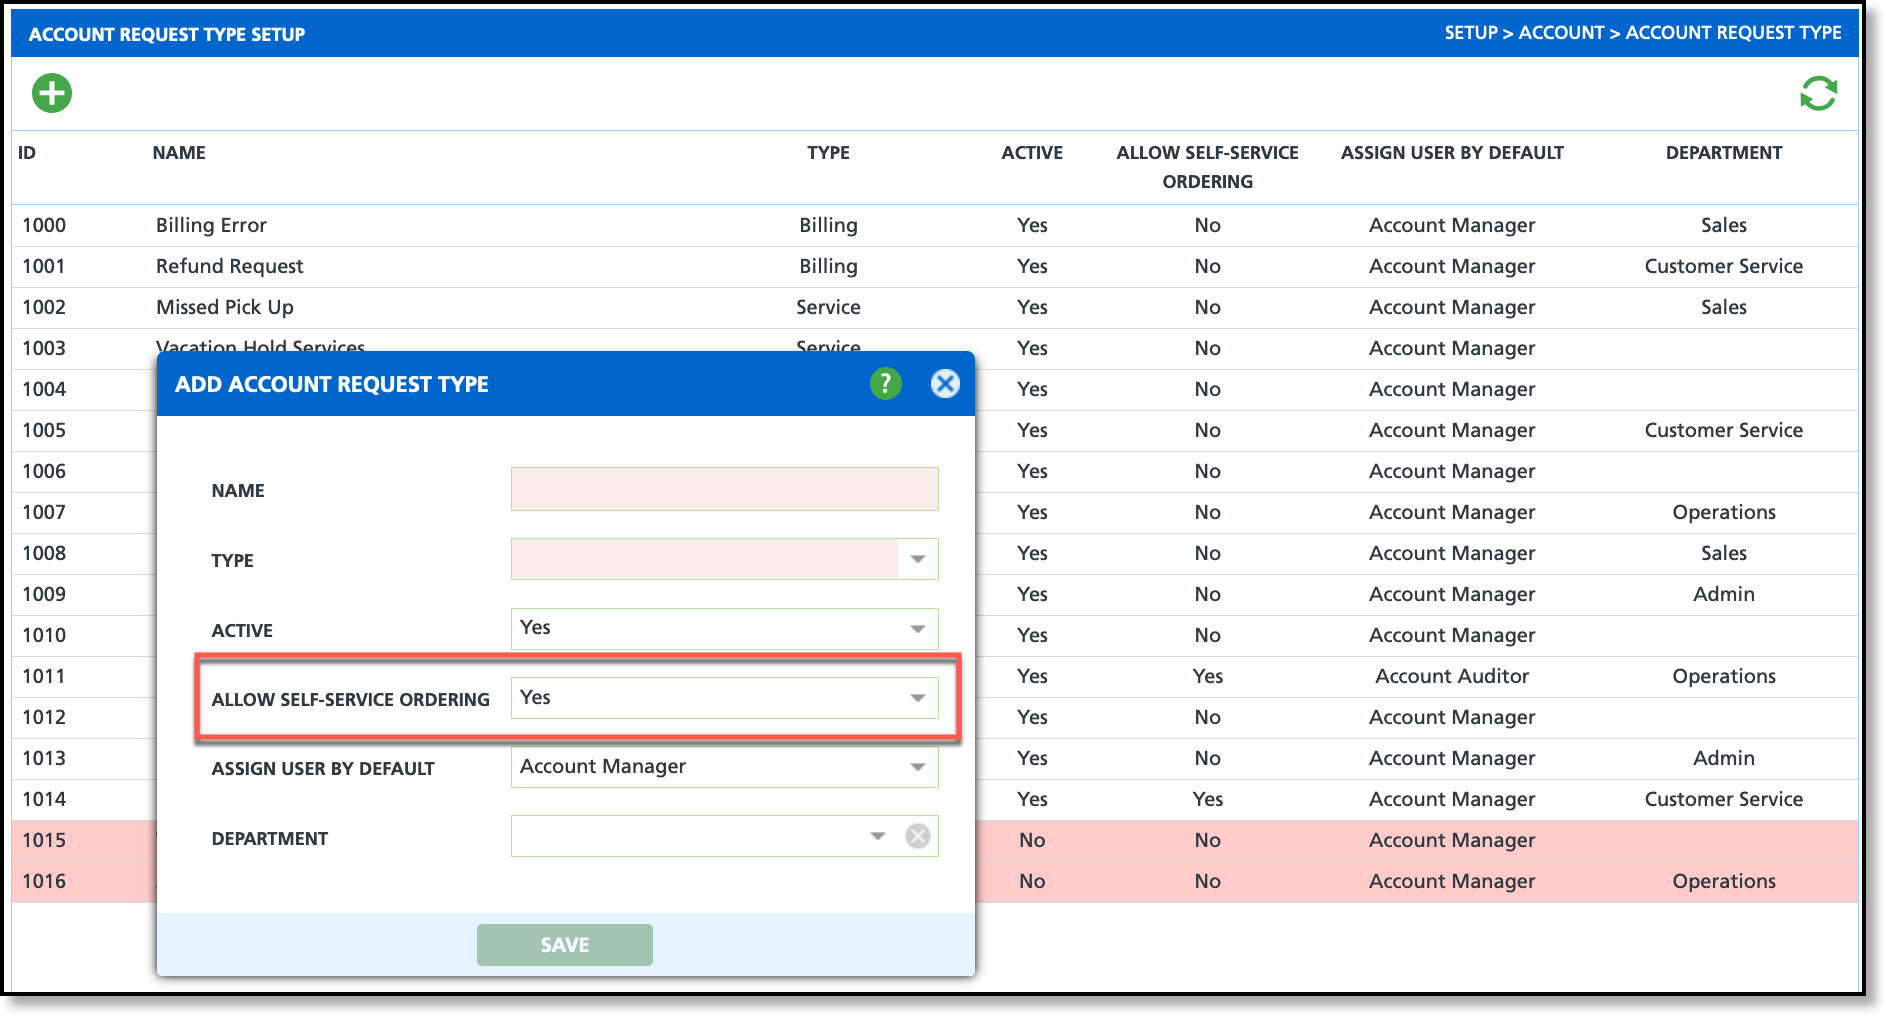Click the green add request type icon
1886x1016 pixels.
[52, 93]
